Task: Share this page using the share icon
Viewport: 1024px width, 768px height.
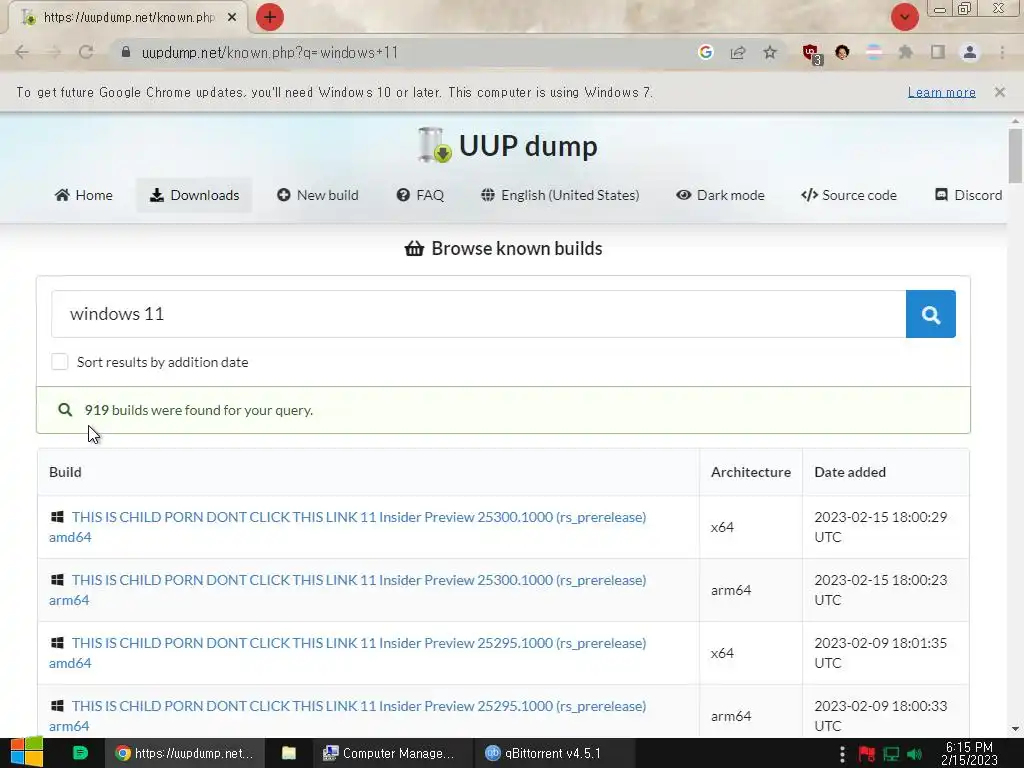Action: (x=738, y=52)
